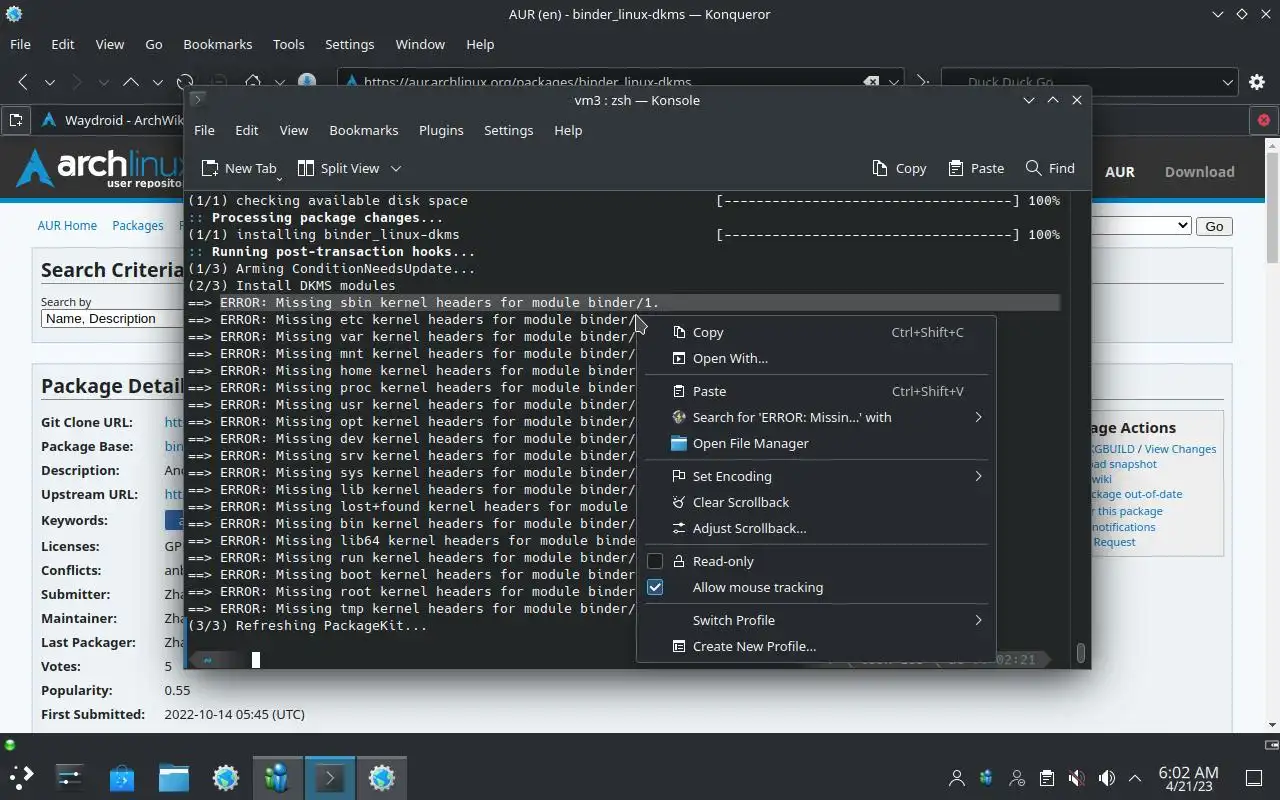Click the Go button on the AUR page
The image size is (1280, 800).
pos(1214,226)
